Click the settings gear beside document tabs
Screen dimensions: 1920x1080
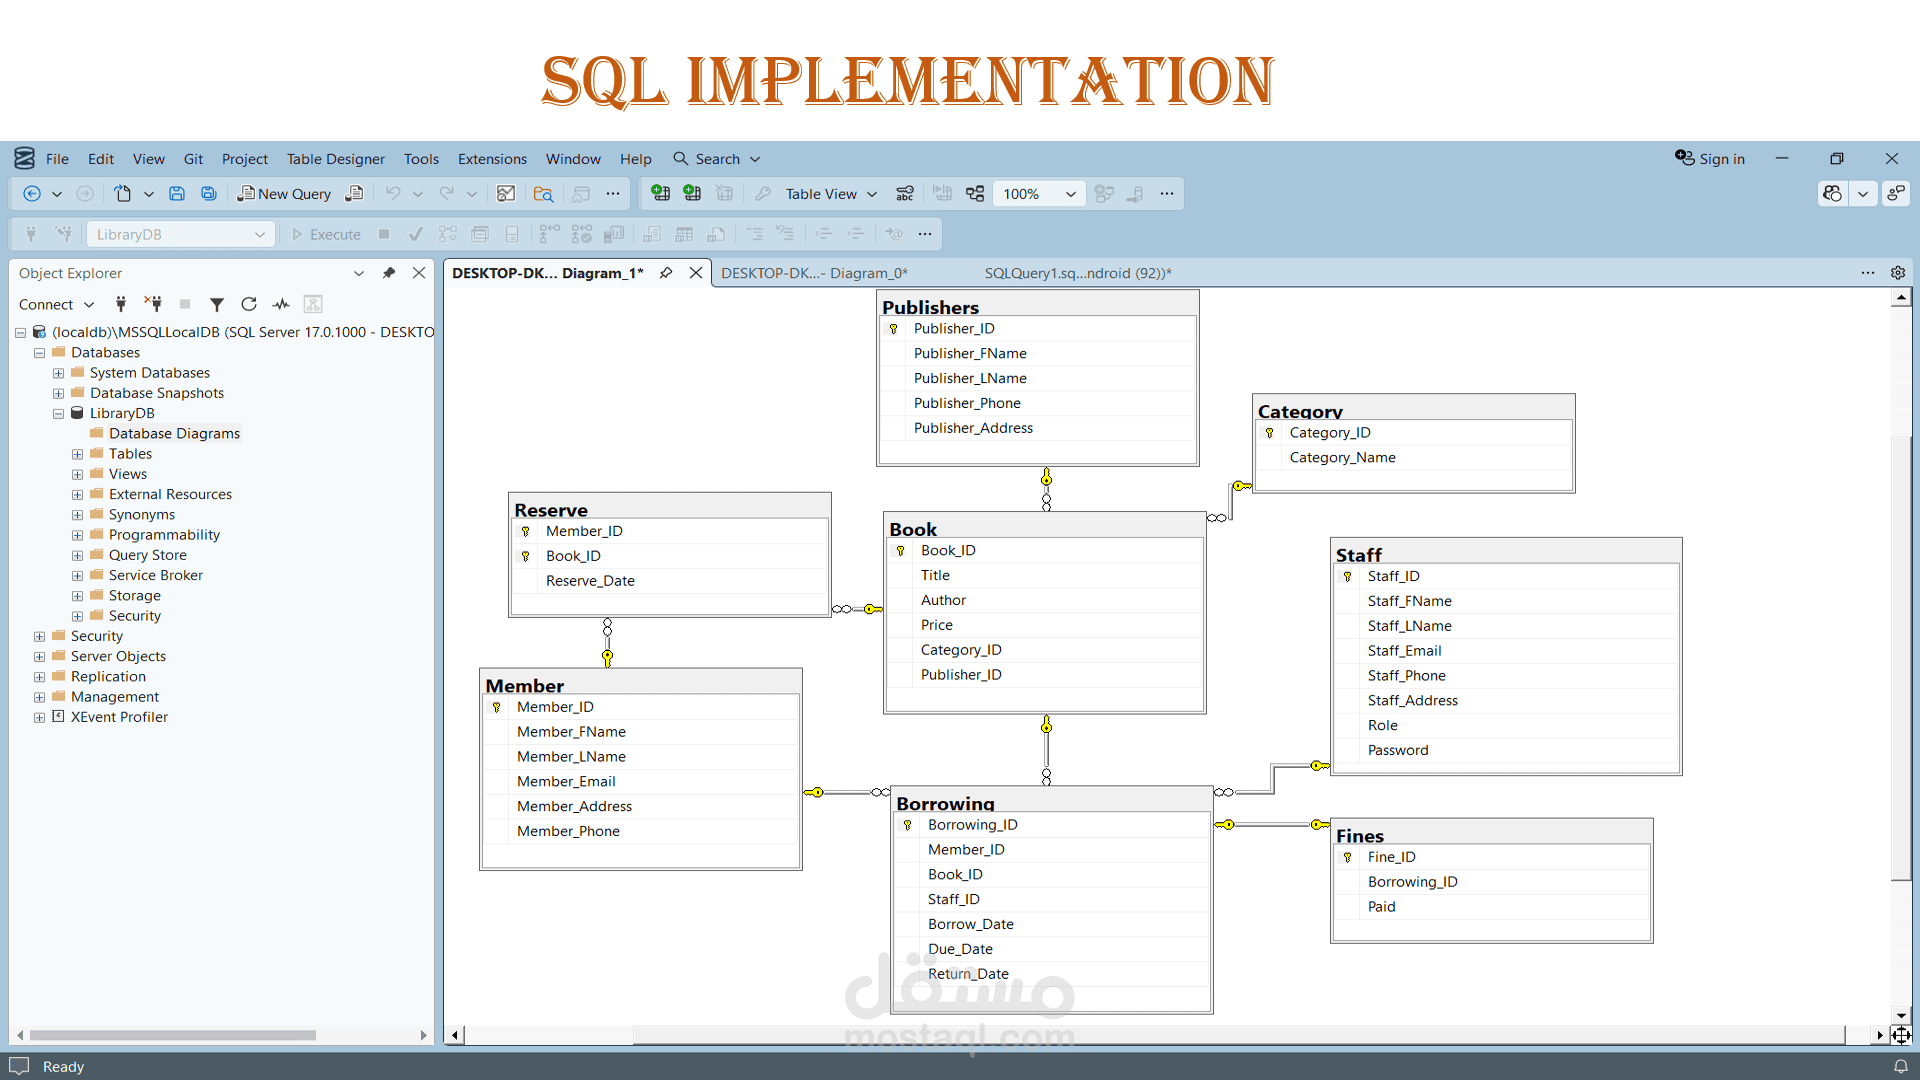(x=1897, y=273)
